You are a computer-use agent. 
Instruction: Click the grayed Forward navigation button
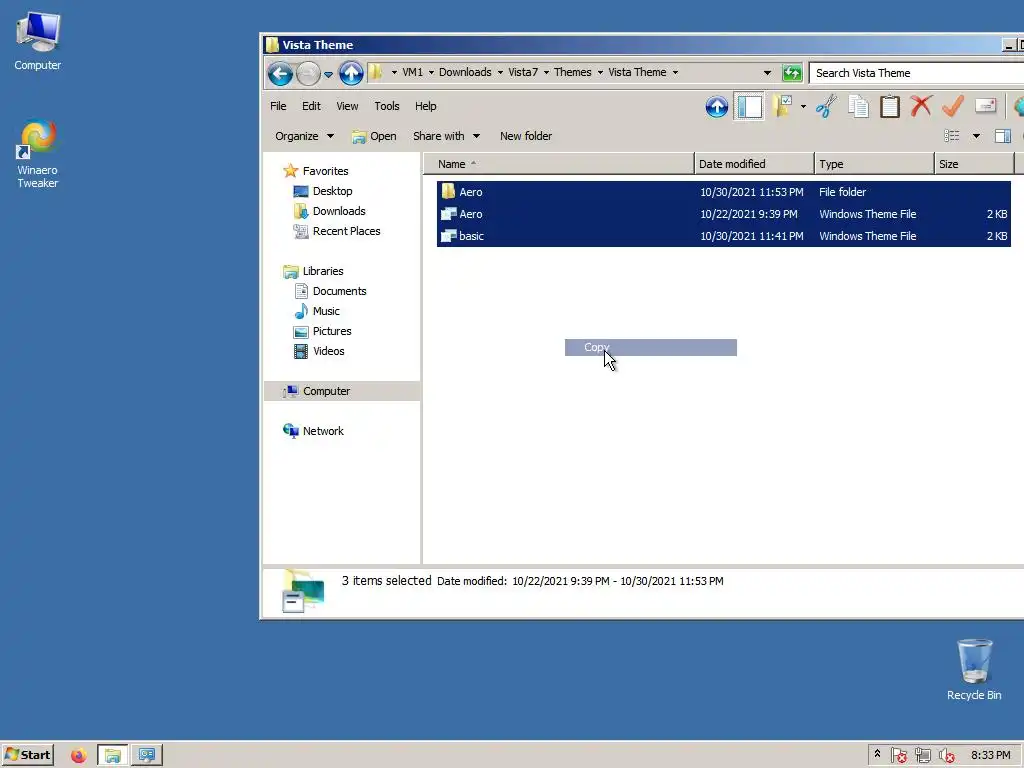308,73
